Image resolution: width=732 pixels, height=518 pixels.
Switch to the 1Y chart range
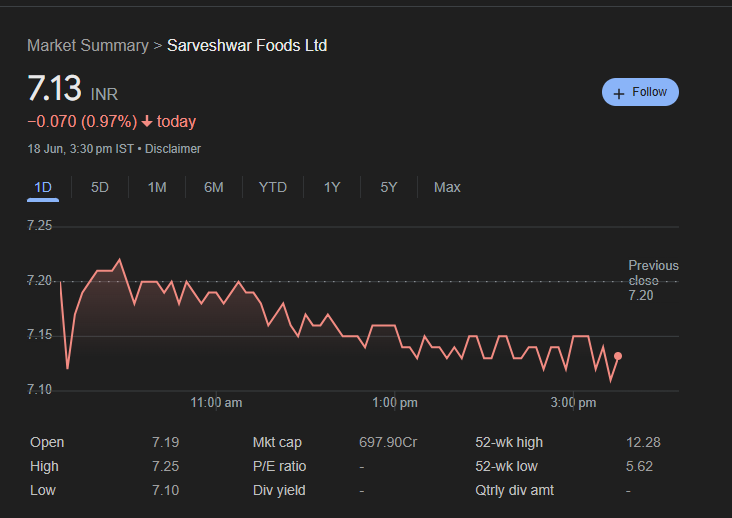(332, 188)
